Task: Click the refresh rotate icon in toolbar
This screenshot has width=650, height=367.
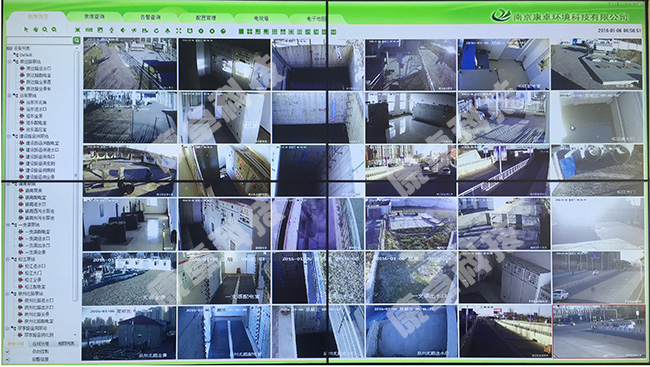Action: [x=156, y=31]
